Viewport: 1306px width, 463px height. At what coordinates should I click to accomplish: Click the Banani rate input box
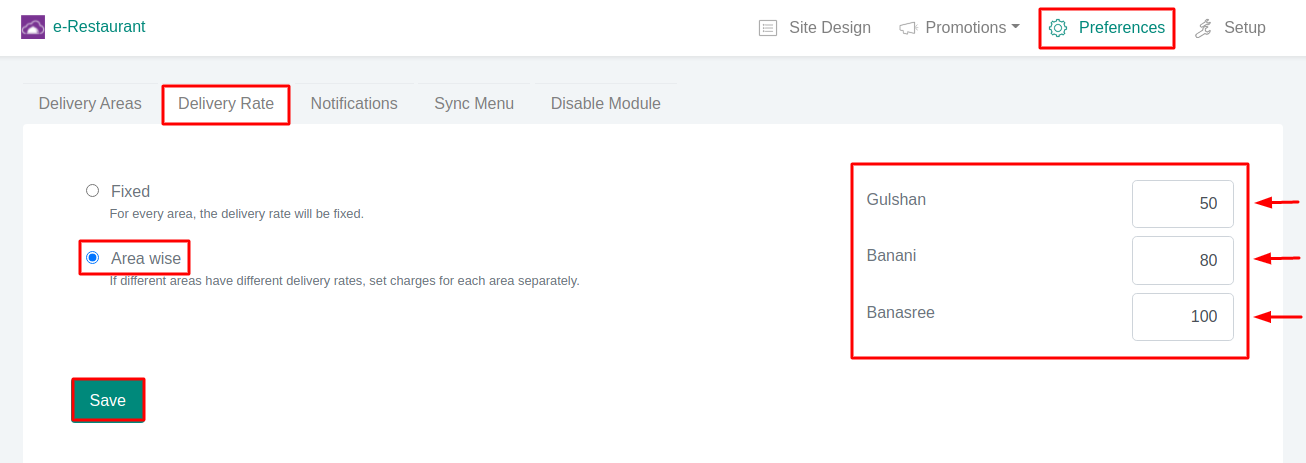(1182, 260)
